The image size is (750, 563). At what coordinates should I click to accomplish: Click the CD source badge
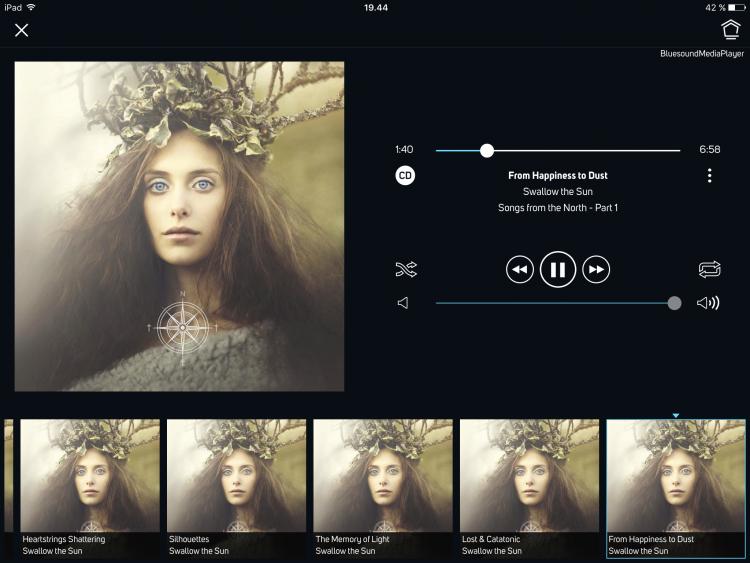point(405,176)
